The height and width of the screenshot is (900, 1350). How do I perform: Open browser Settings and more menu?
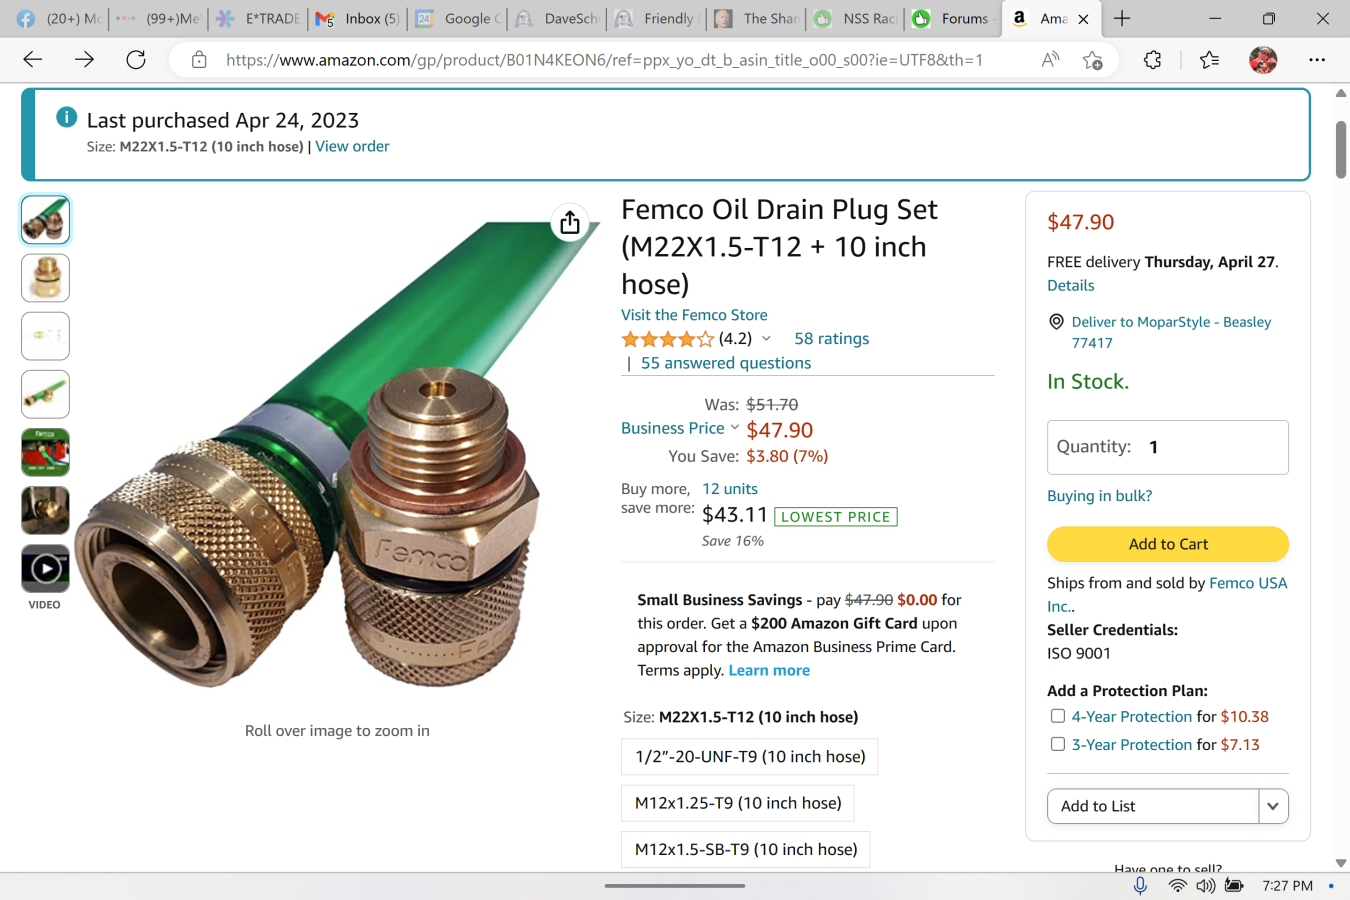pyautogui.click(x=1317, y=60)
